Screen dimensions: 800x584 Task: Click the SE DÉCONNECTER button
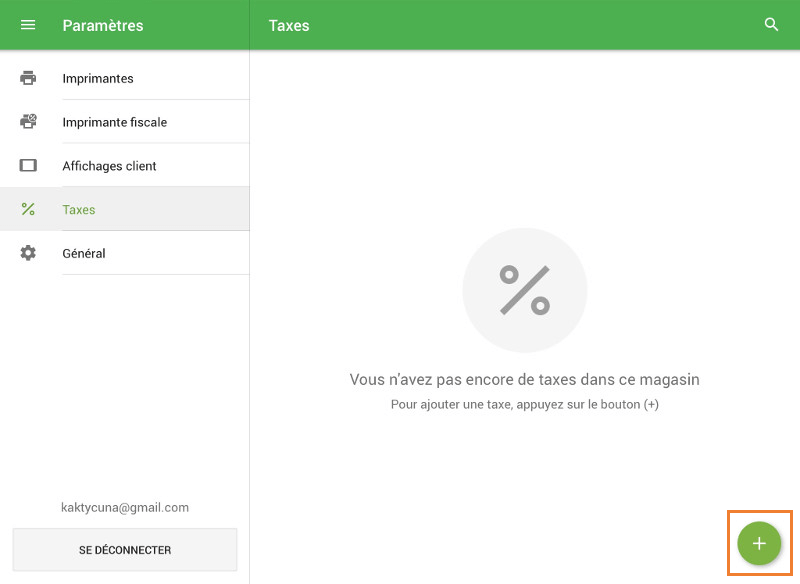click(x=125, y=550)
